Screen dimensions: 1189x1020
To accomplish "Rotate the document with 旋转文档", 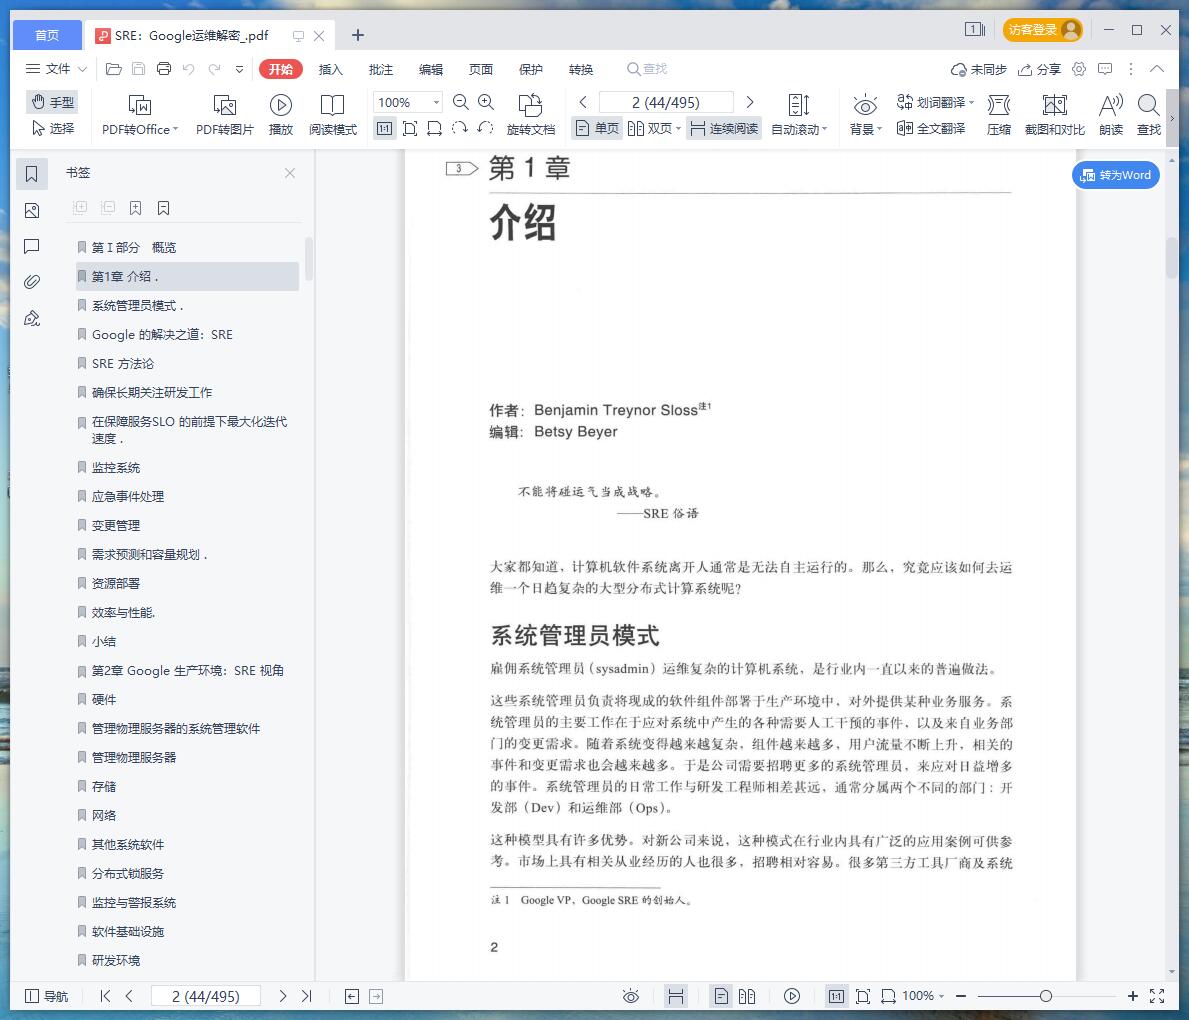I will point(531,115).
